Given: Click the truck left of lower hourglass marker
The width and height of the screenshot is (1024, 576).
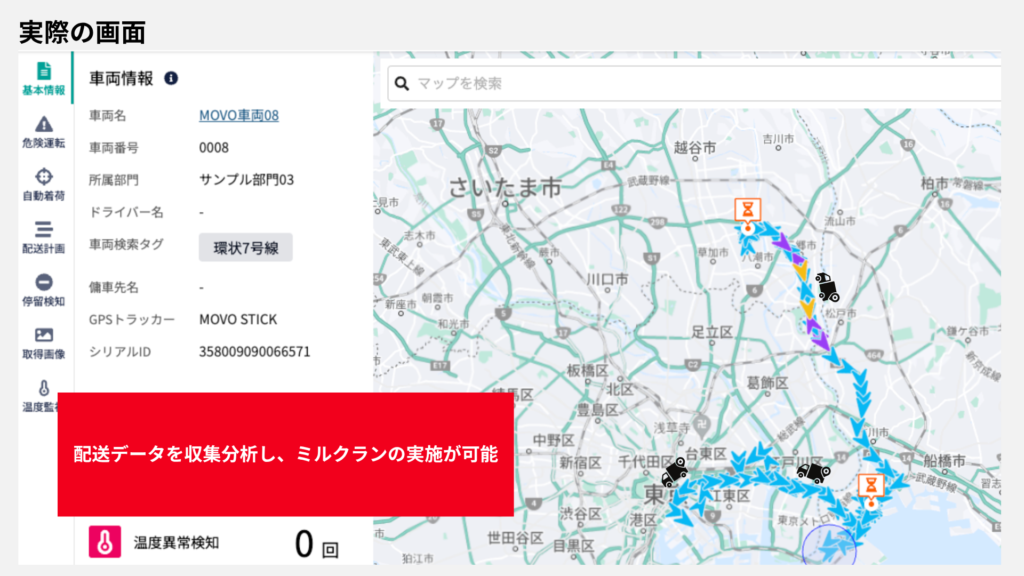Looking at the screenshot, I should [x=811, y=472].
